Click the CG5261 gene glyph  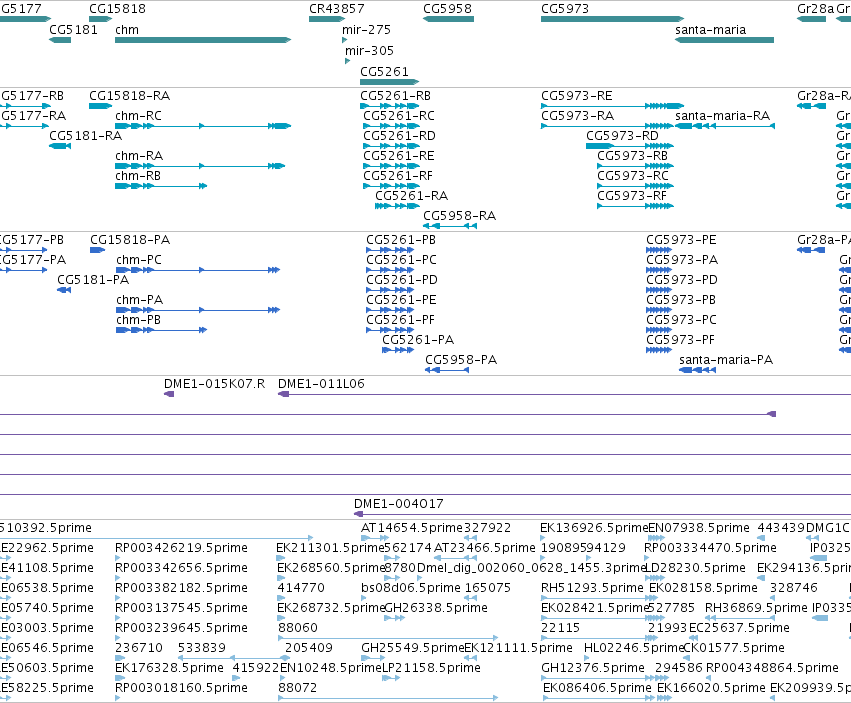pyautogui.click(x=389, y=82)
